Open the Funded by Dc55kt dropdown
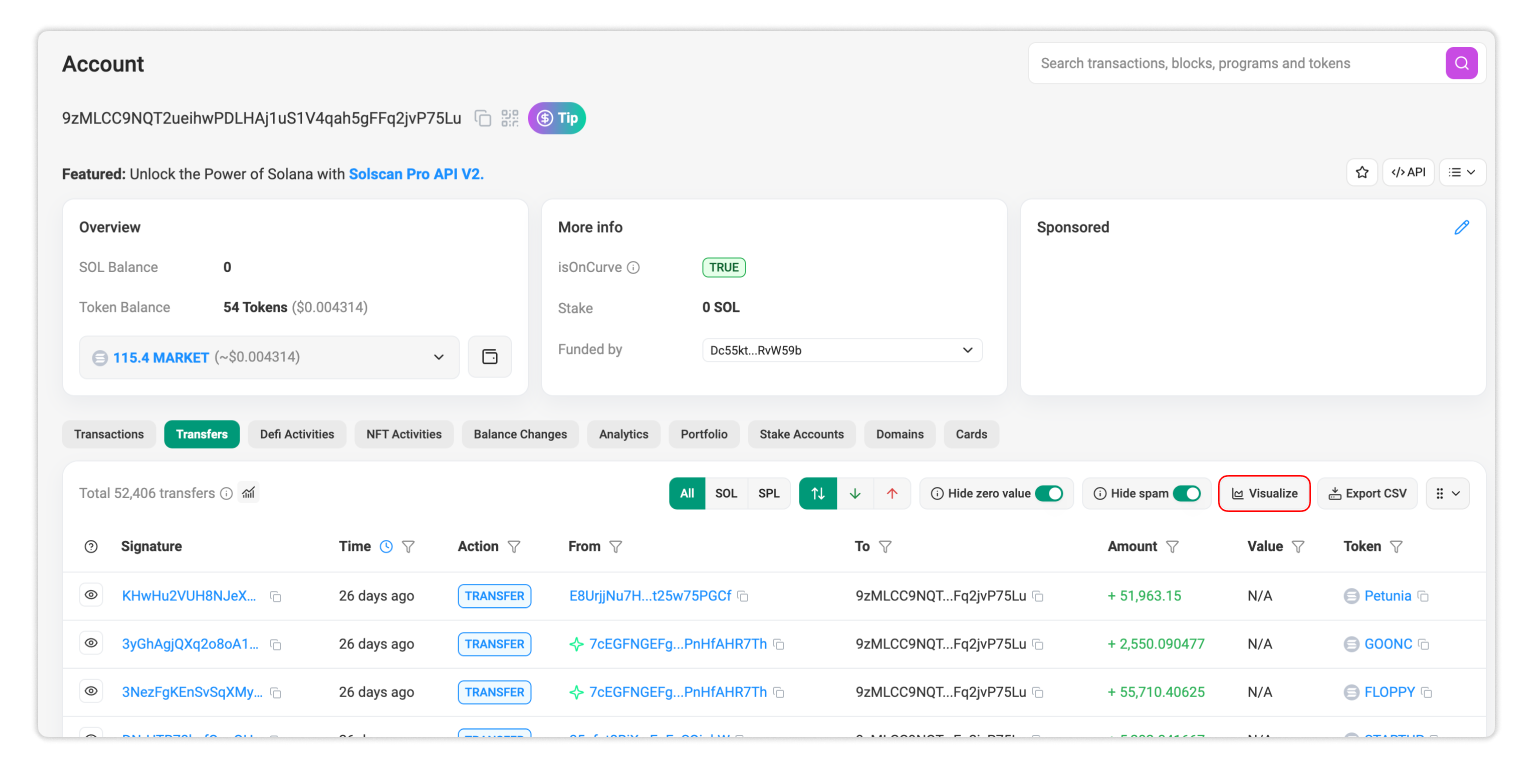This screenshot has height=769, width=1533. [x=966, y=349]
